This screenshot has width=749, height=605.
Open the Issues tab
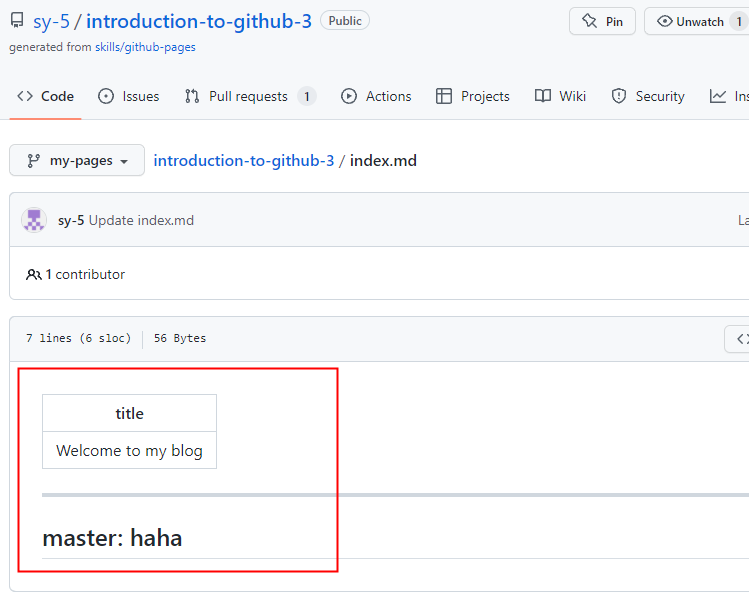click(129, 96)
